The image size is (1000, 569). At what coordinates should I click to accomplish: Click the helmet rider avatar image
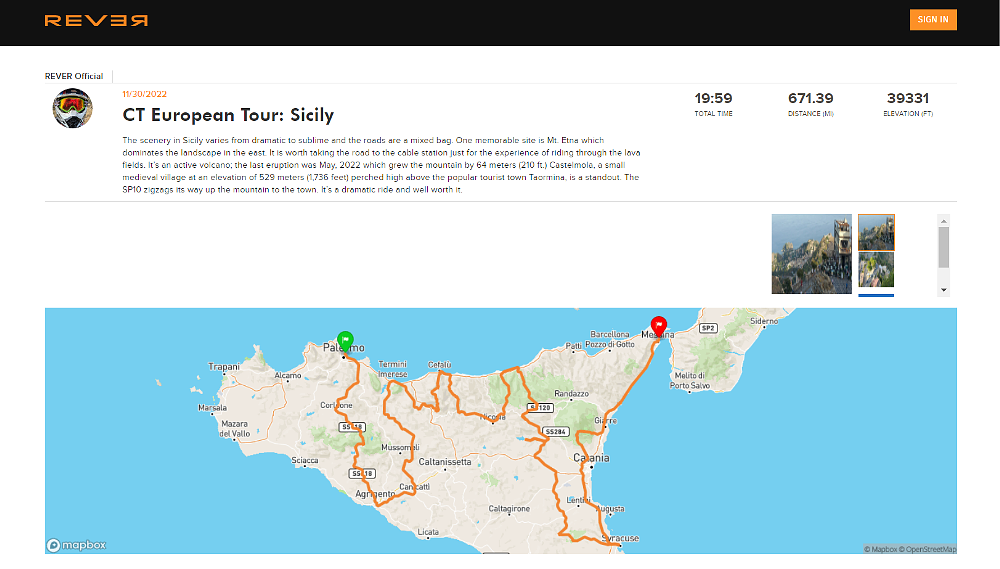[x=72, y=108]
